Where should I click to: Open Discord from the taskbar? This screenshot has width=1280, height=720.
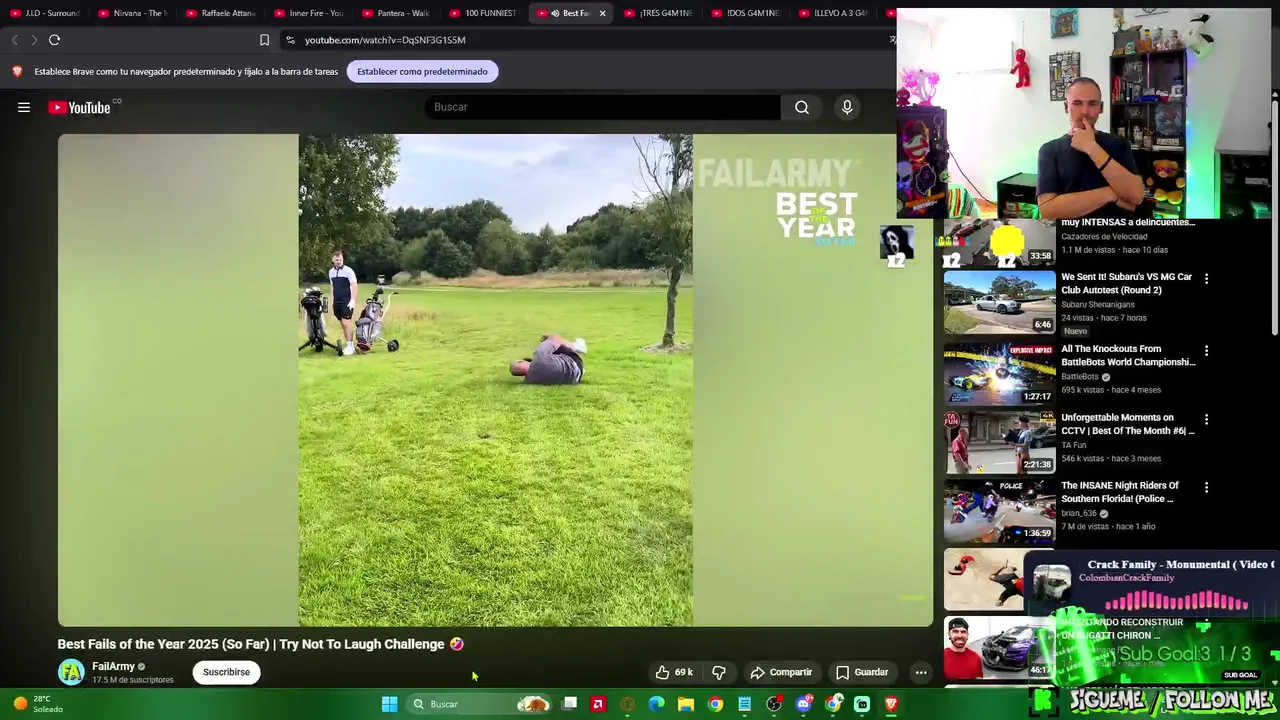803,704
